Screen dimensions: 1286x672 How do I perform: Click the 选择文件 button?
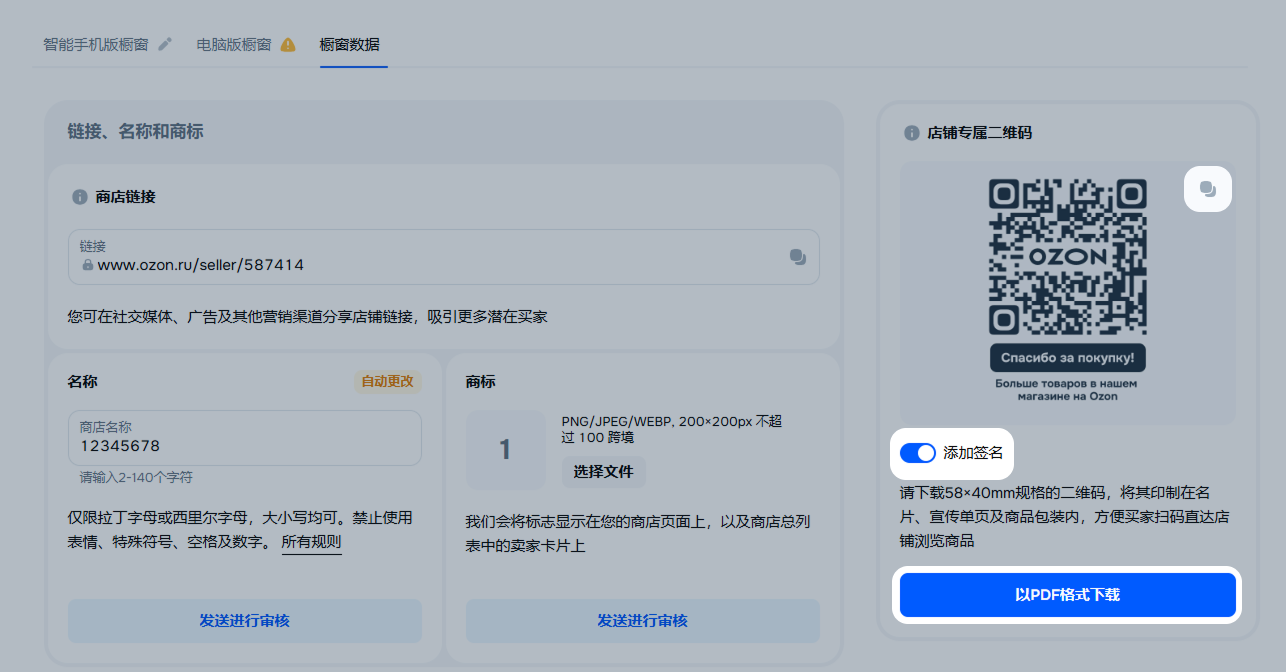[x=603, y=471]
